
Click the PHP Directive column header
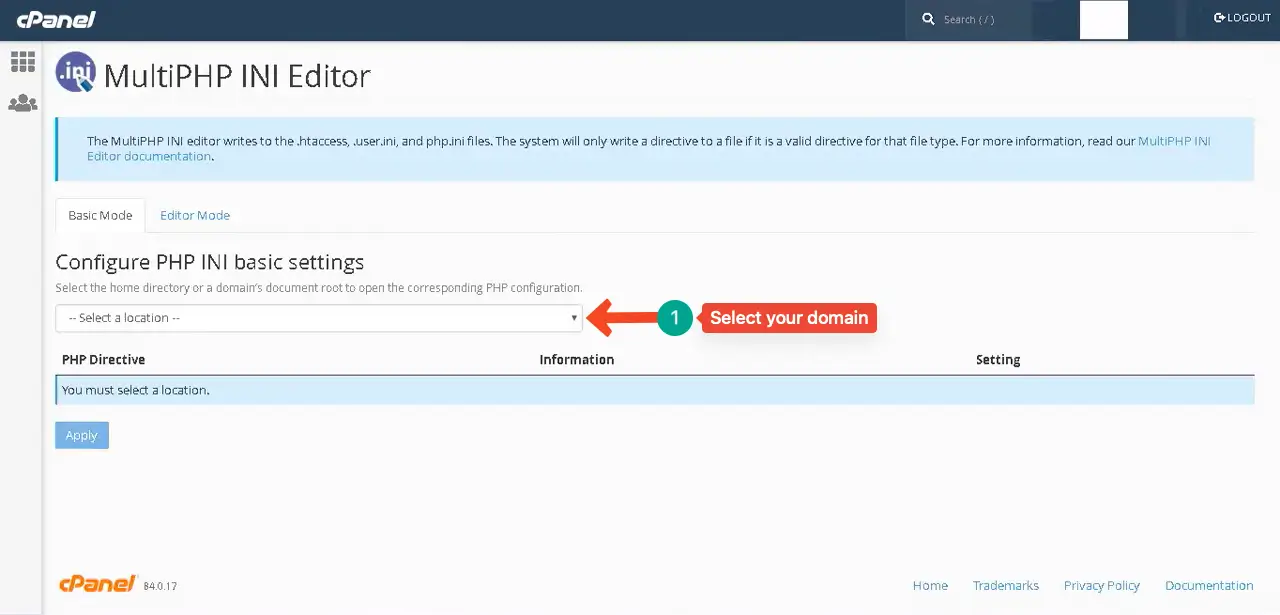[x=103, y=359]
